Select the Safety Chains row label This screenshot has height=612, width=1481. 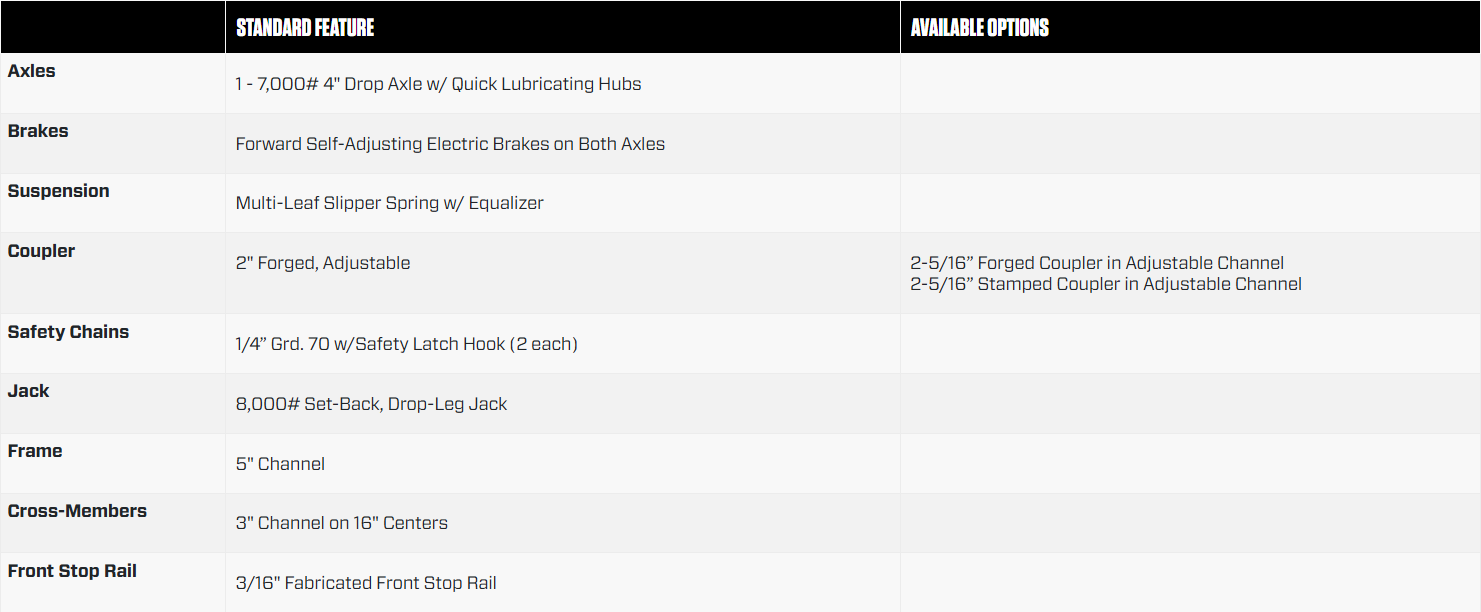tap(68, 332)
